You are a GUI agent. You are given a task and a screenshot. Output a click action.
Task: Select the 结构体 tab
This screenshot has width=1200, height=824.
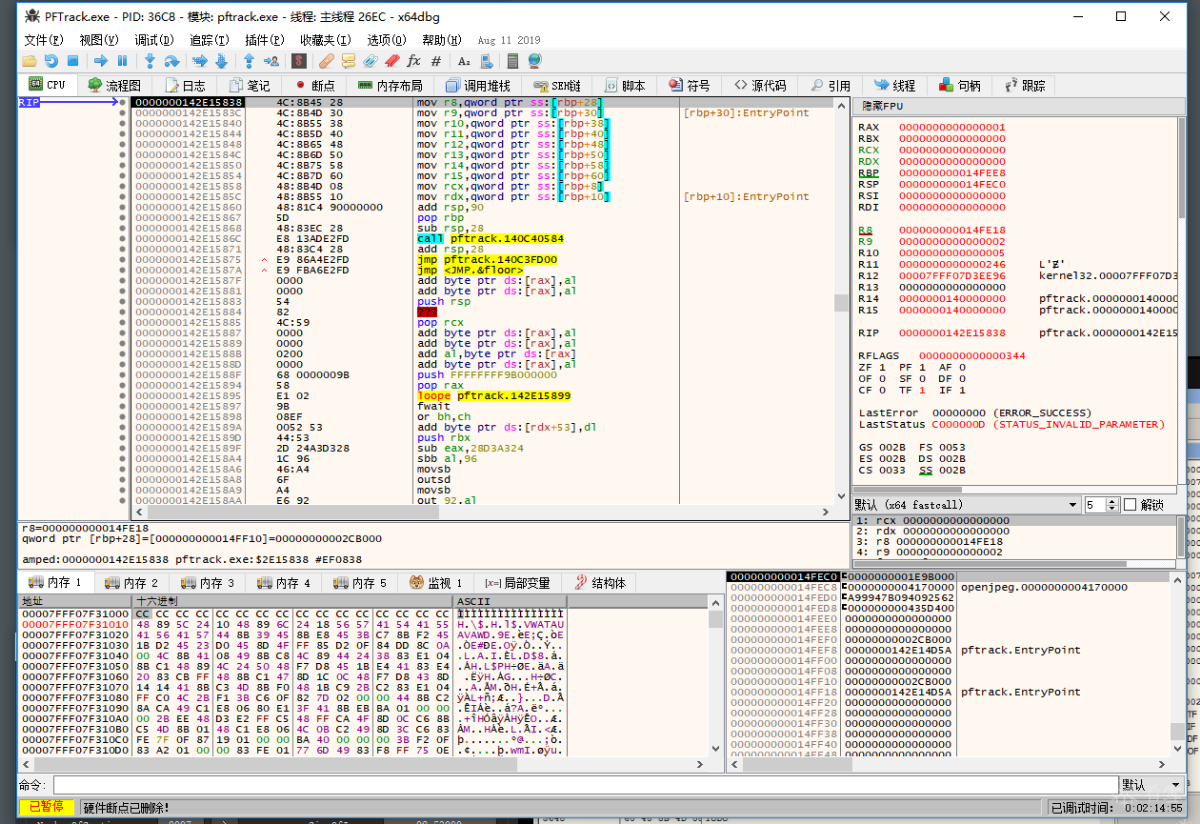coord(600,583)
